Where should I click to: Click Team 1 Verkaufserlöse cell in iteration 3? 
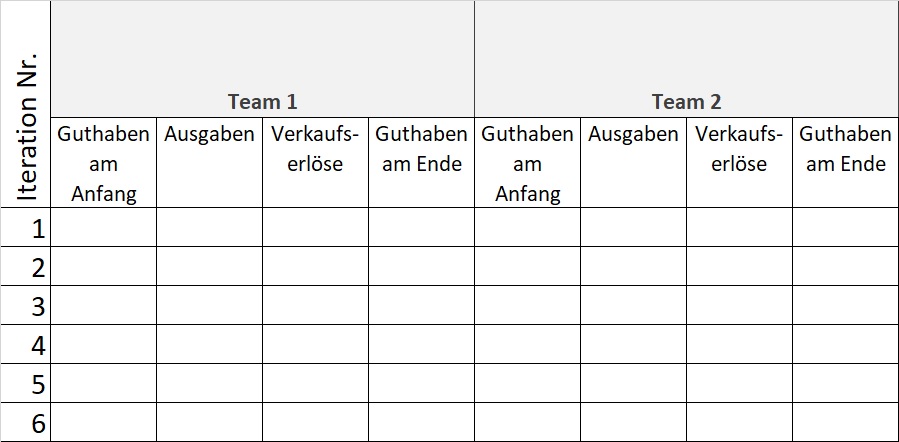click(315, 306)
